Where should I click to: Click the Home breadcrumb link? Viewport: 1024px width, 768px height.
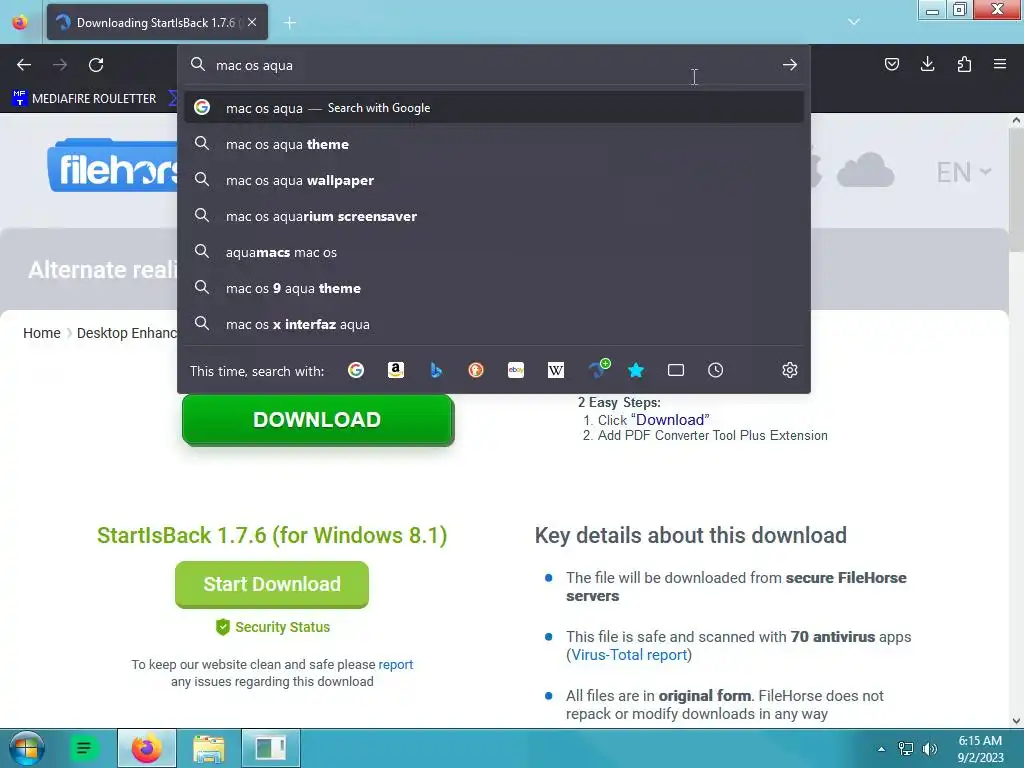coord(42,333)
